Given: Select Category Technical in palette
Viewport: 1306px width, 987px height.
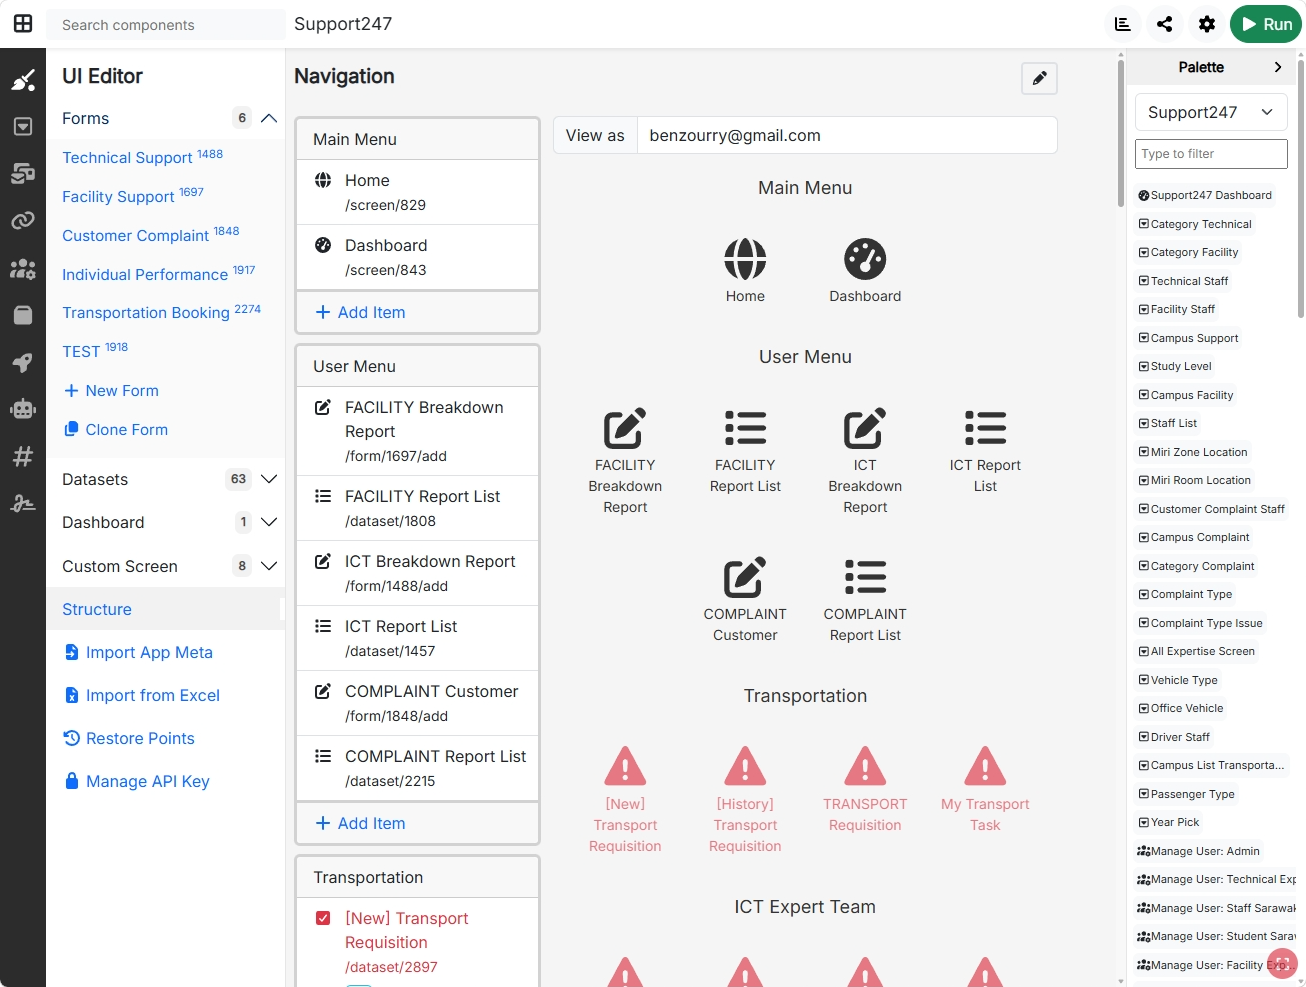Looking at the screenshot, I should 1195,224.
